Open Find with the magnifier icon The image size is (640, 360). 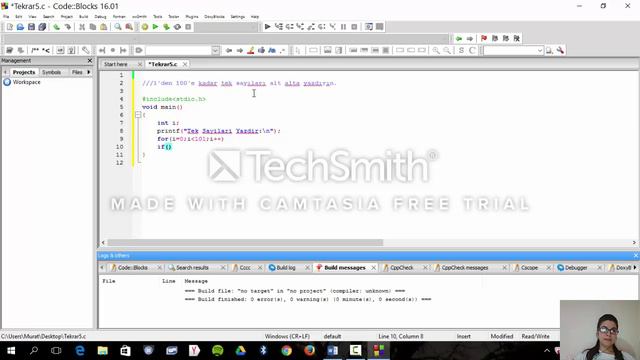[x=118, y=27]
